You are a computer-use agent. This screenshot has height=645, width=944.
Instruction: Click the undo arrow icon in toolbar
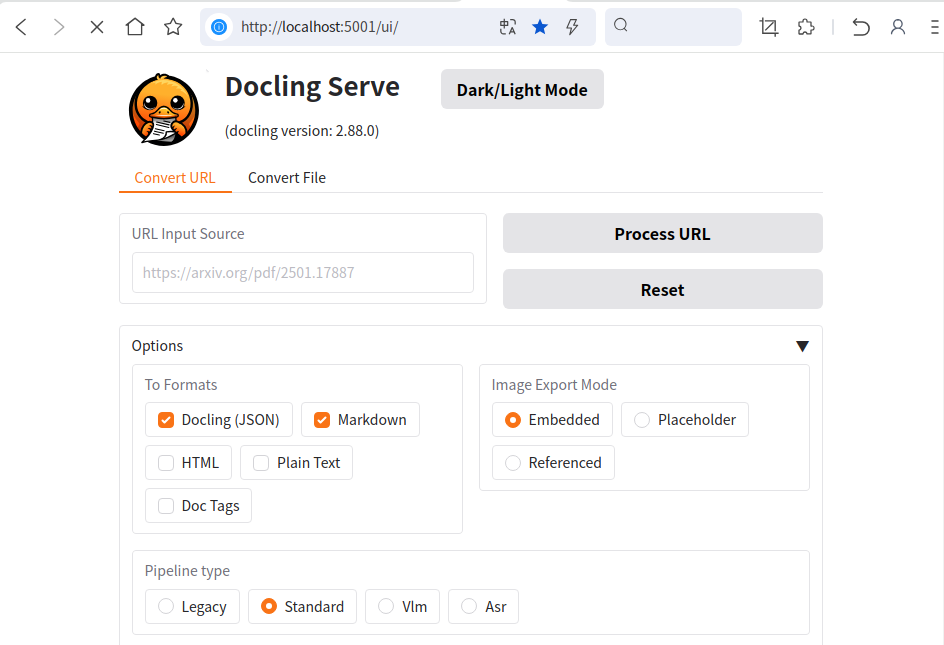861,27
